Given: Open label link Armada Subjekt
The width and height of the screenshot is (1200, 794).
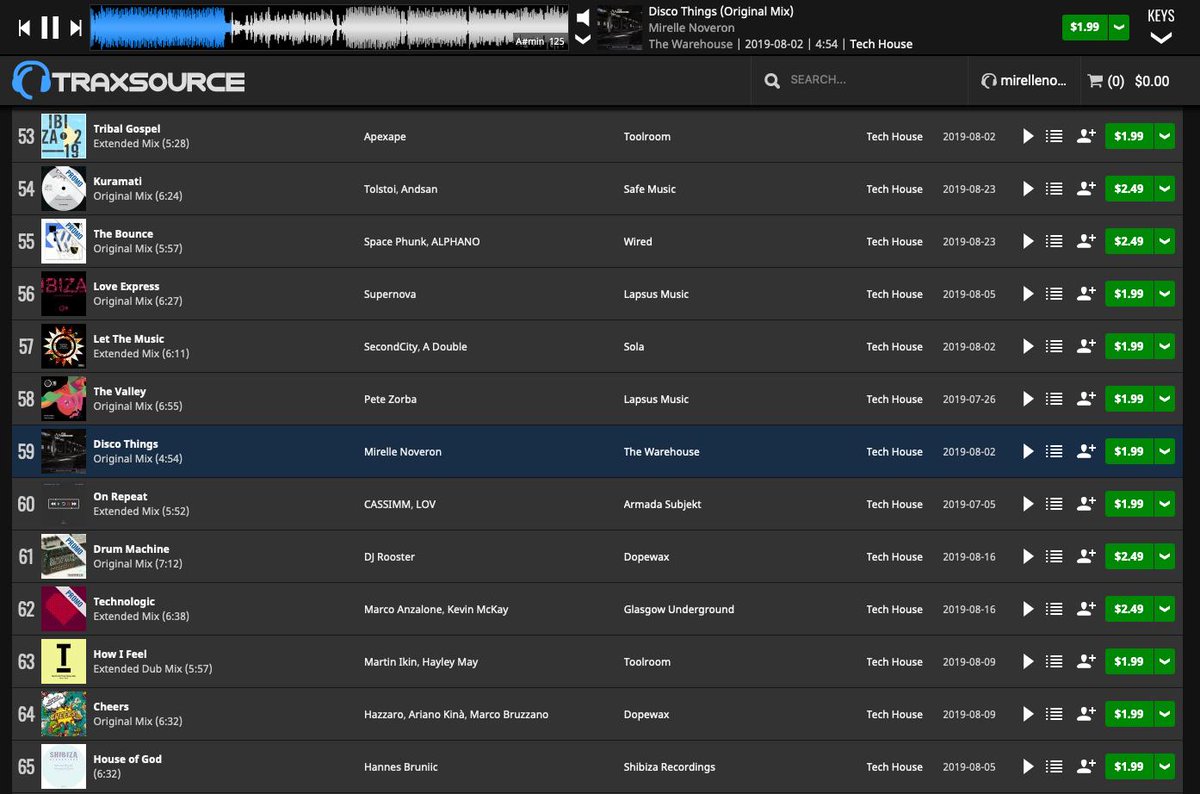Looking at the screenshot, I should point(662,504).
